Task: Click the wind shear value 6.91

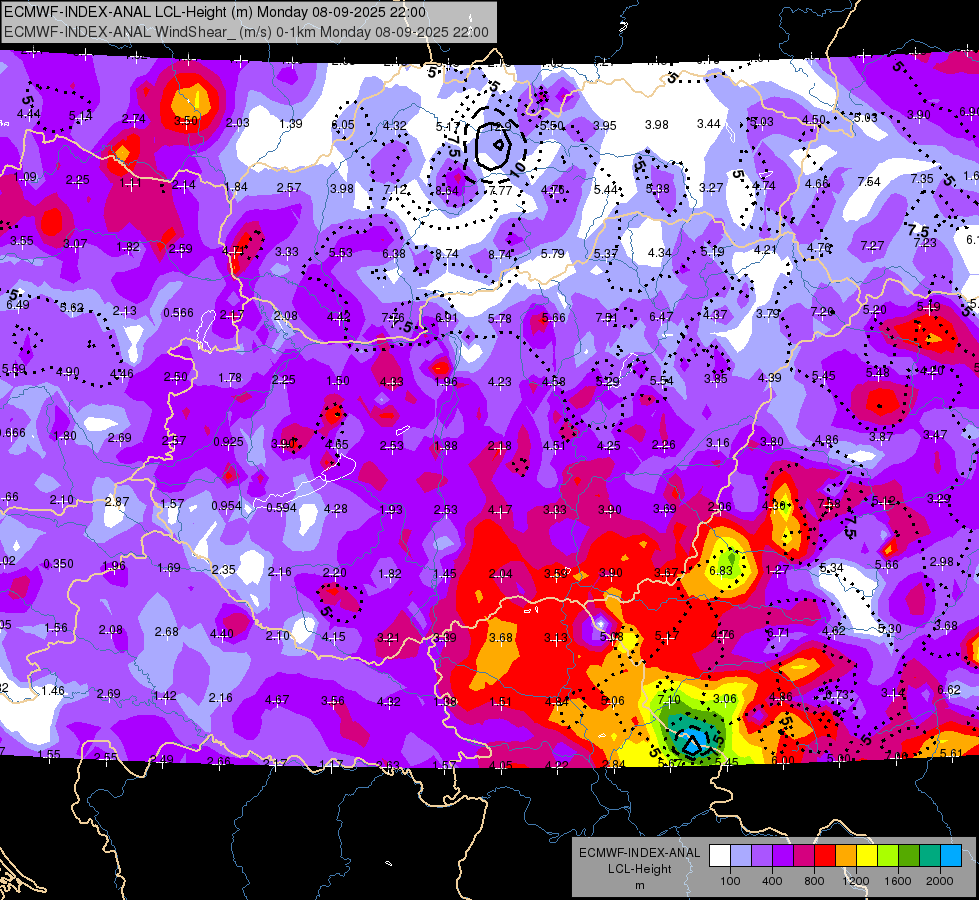Action: coord(447,318)
